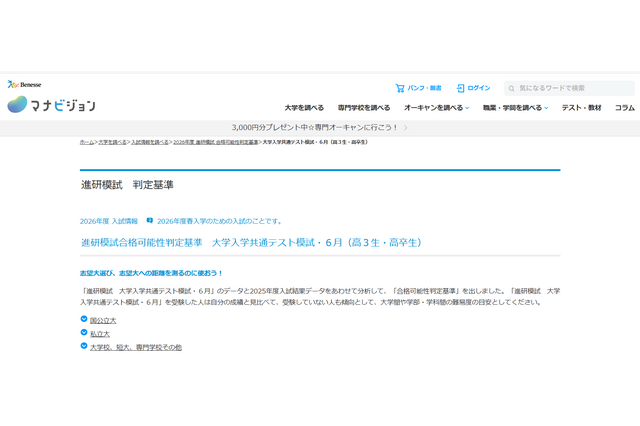Click the arrow icon beside 国公立大
The width and height of the screenshot is (640, 426).
click(x=84, y=319)
